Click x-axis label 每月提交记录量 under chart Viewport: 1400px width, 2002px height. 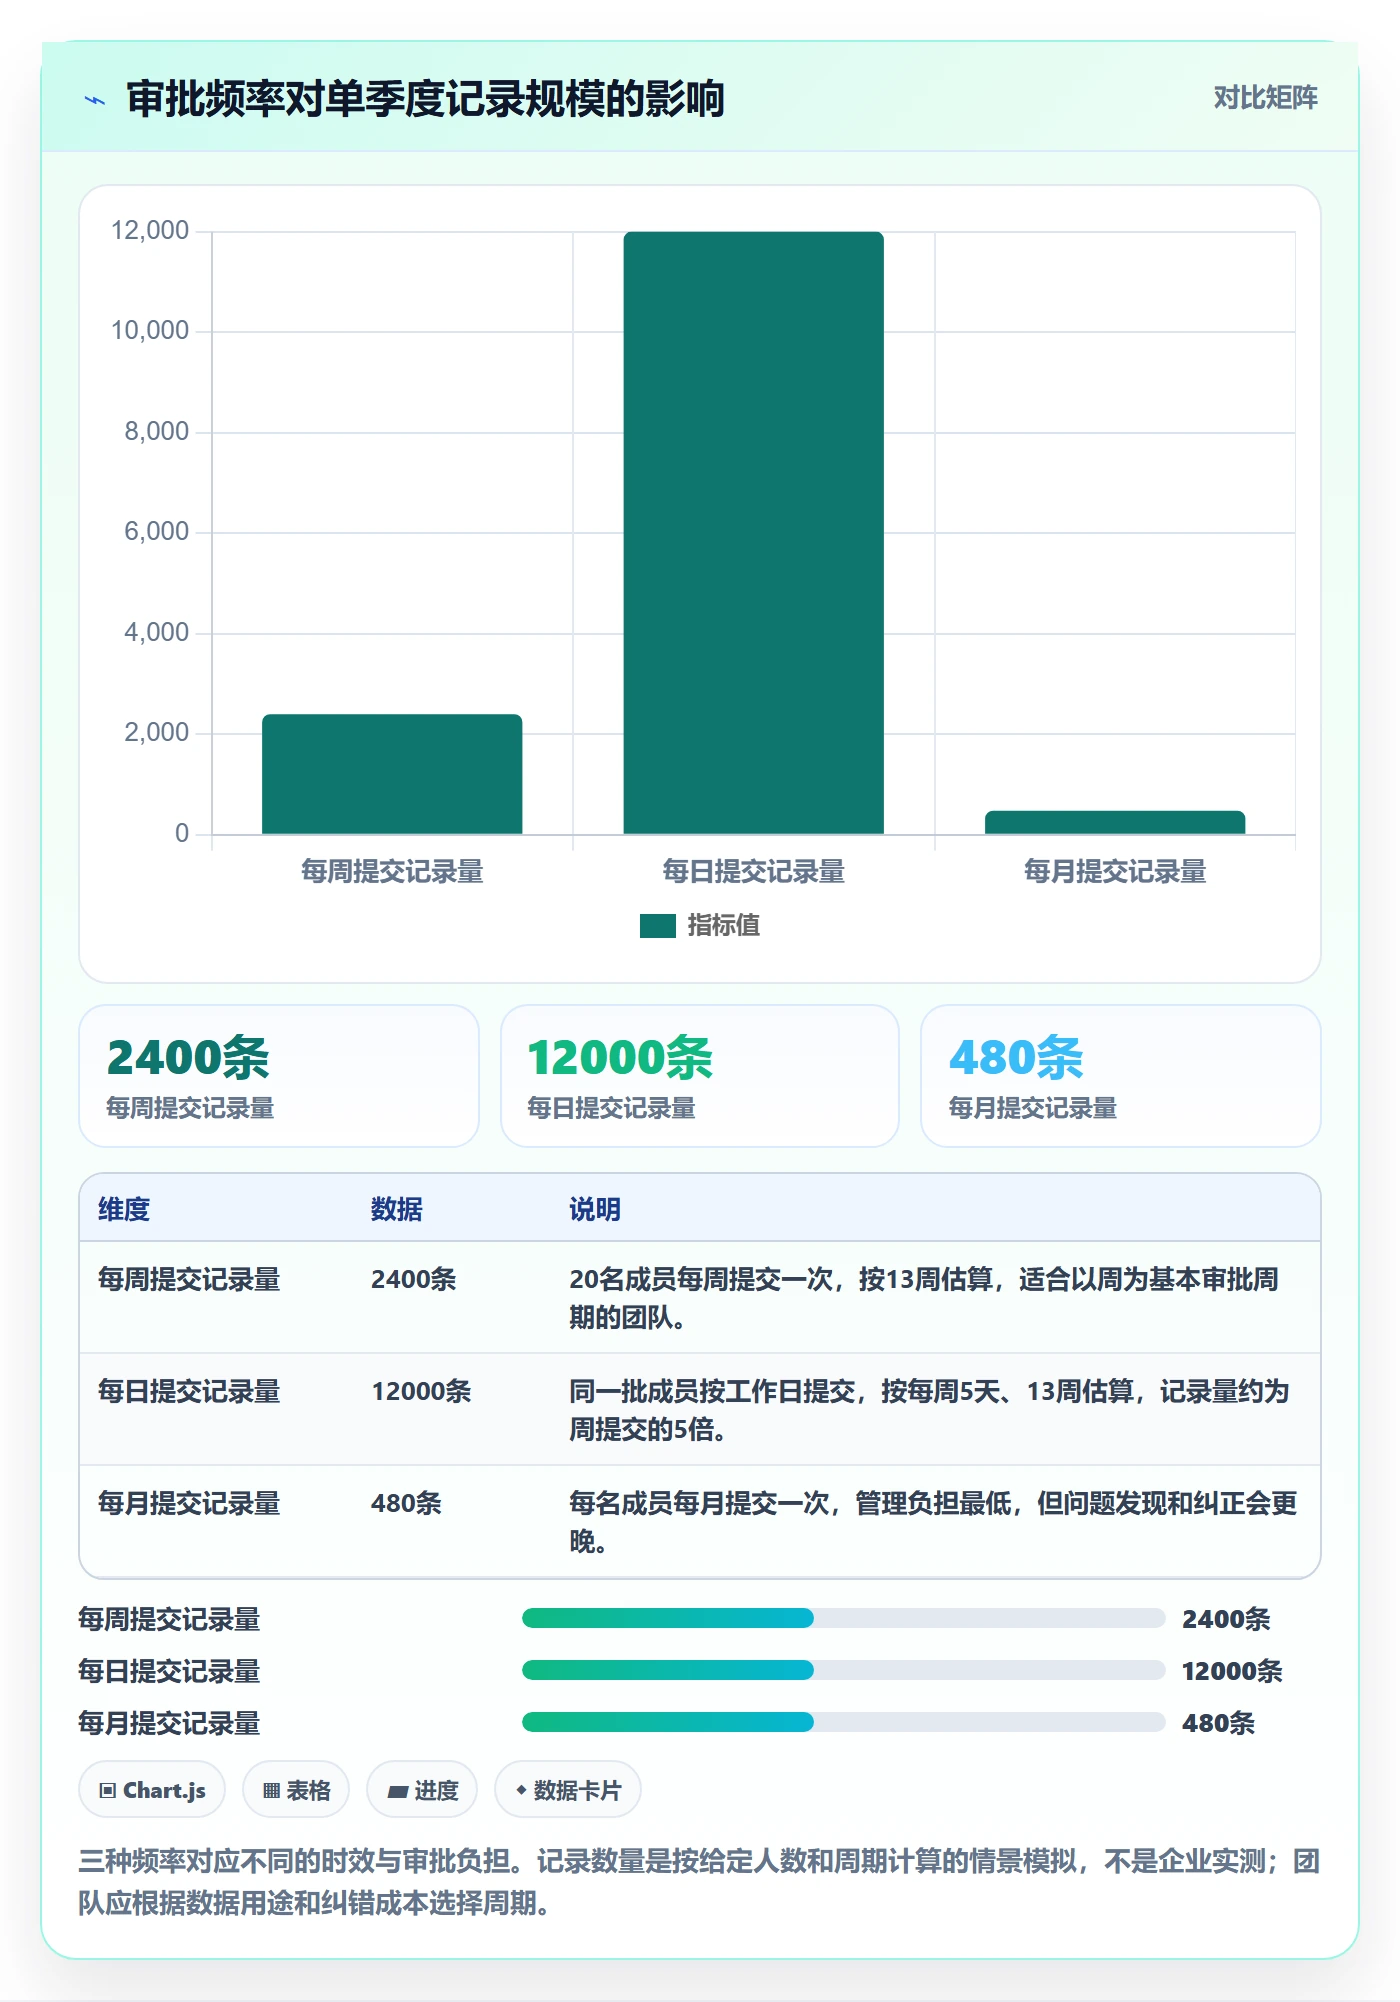[x=1115, y=872]
